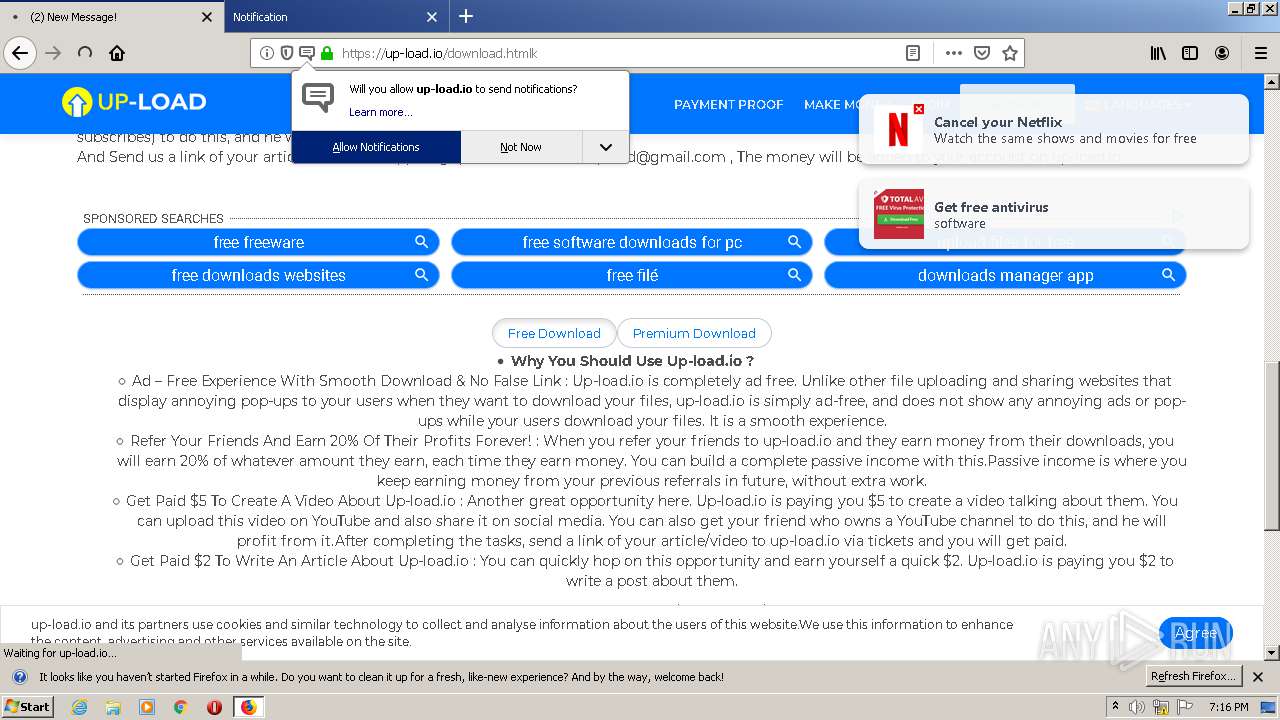Click the green padlock security icon
This screenshot has height=720, width=1280.
pos(327,53)
